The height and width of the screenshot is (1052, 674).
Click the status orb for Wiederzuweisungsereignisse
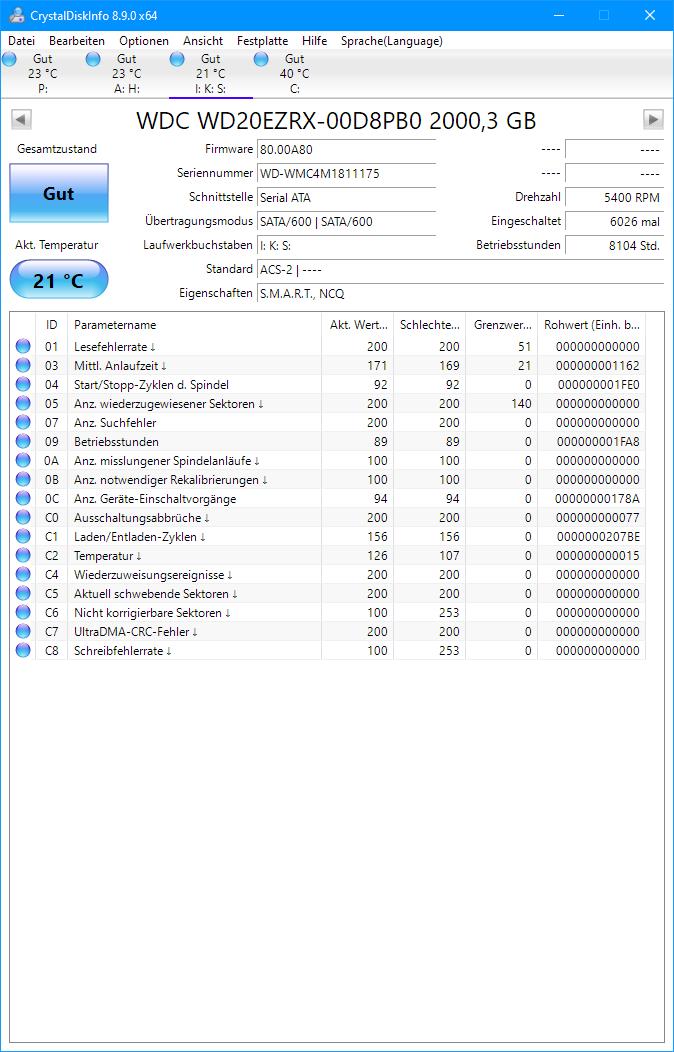[23, 574]
